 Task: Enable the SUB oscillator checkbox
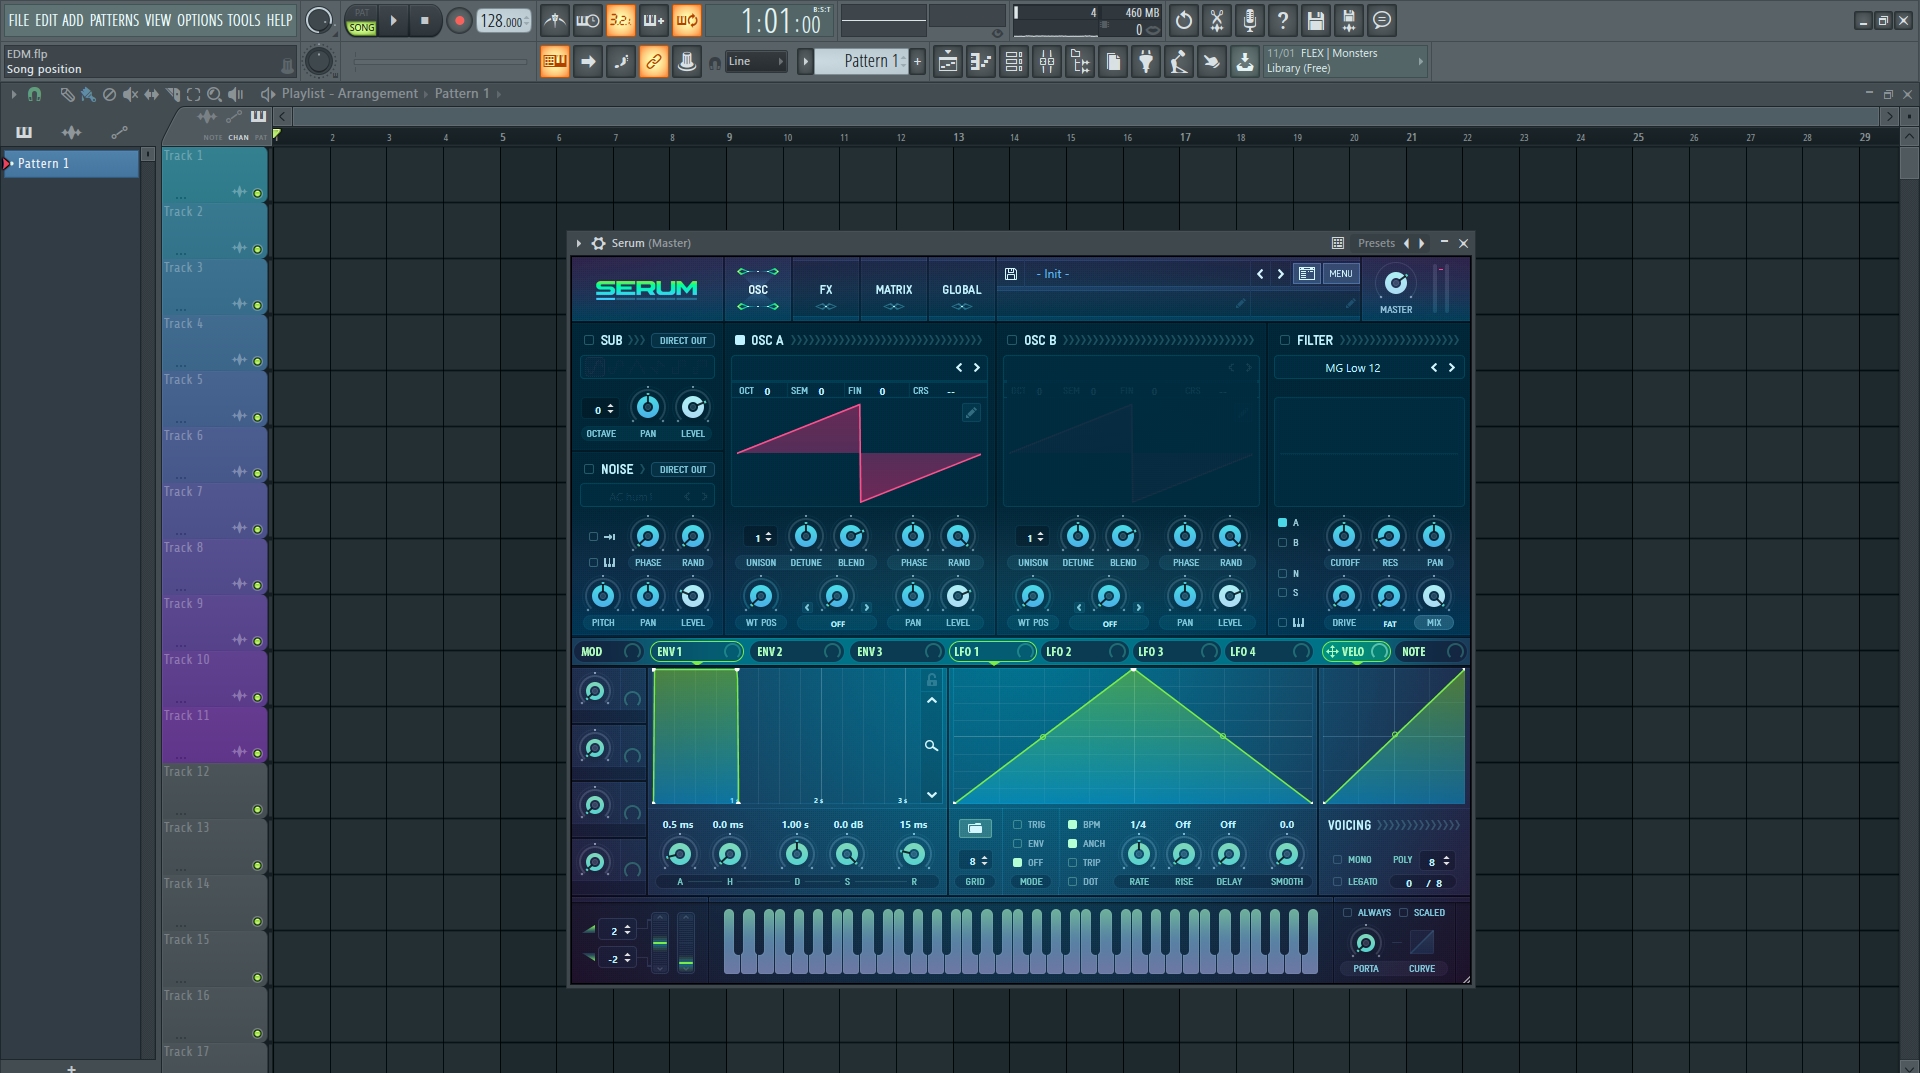tap(589, 340)
